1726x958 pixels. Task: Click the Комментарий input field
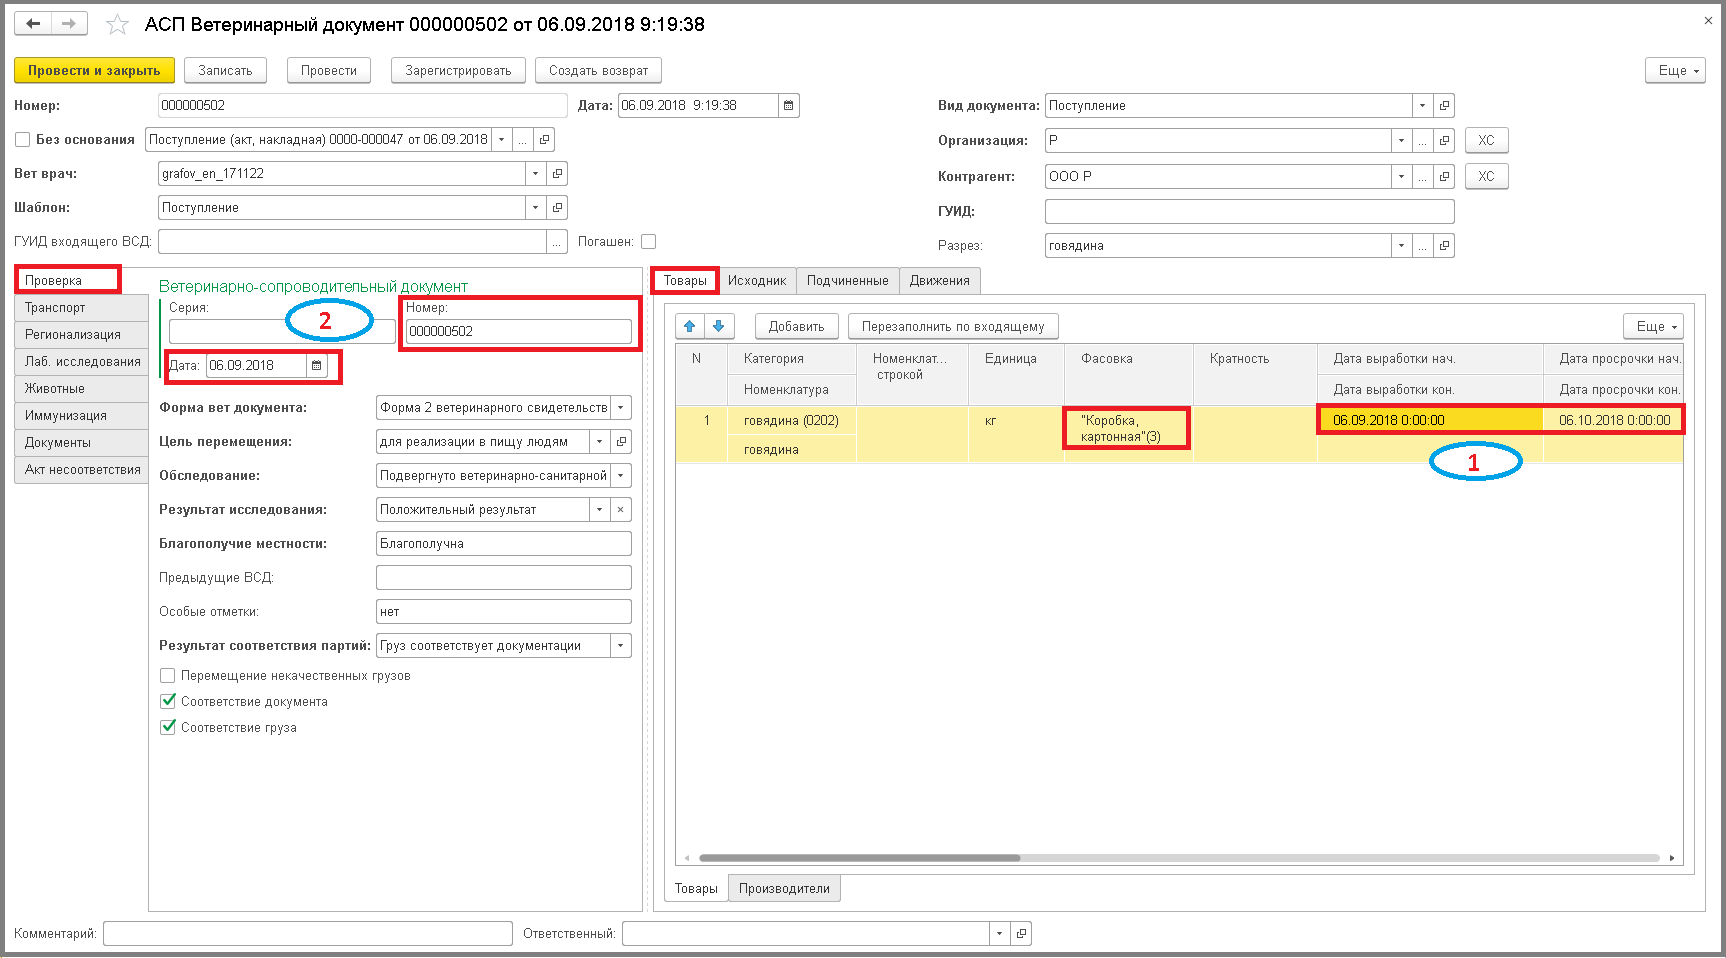coord(308,934)
